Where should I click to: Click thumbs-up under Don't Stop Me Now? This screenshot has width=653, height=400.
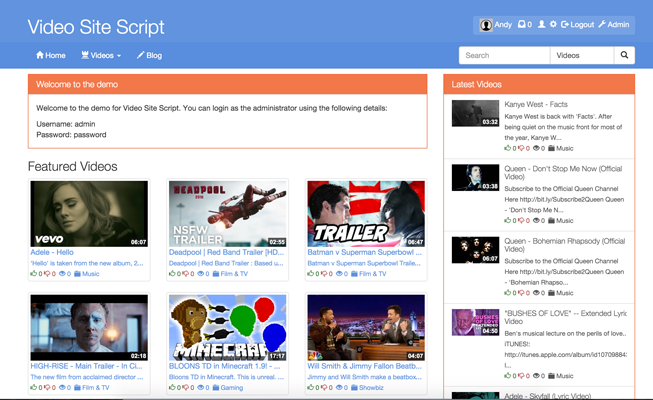(x=507, y=220)
